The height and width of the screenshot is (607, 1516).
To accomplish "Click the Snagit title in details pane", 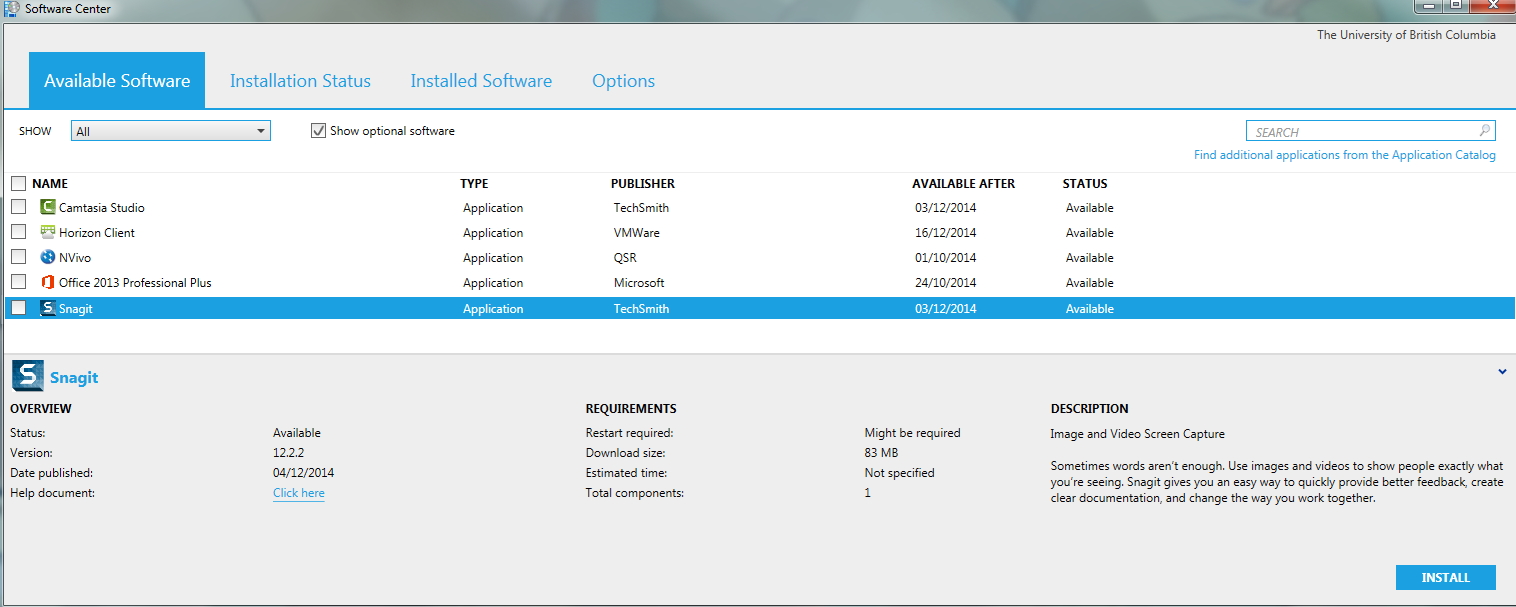I will (x=74, y=378).
